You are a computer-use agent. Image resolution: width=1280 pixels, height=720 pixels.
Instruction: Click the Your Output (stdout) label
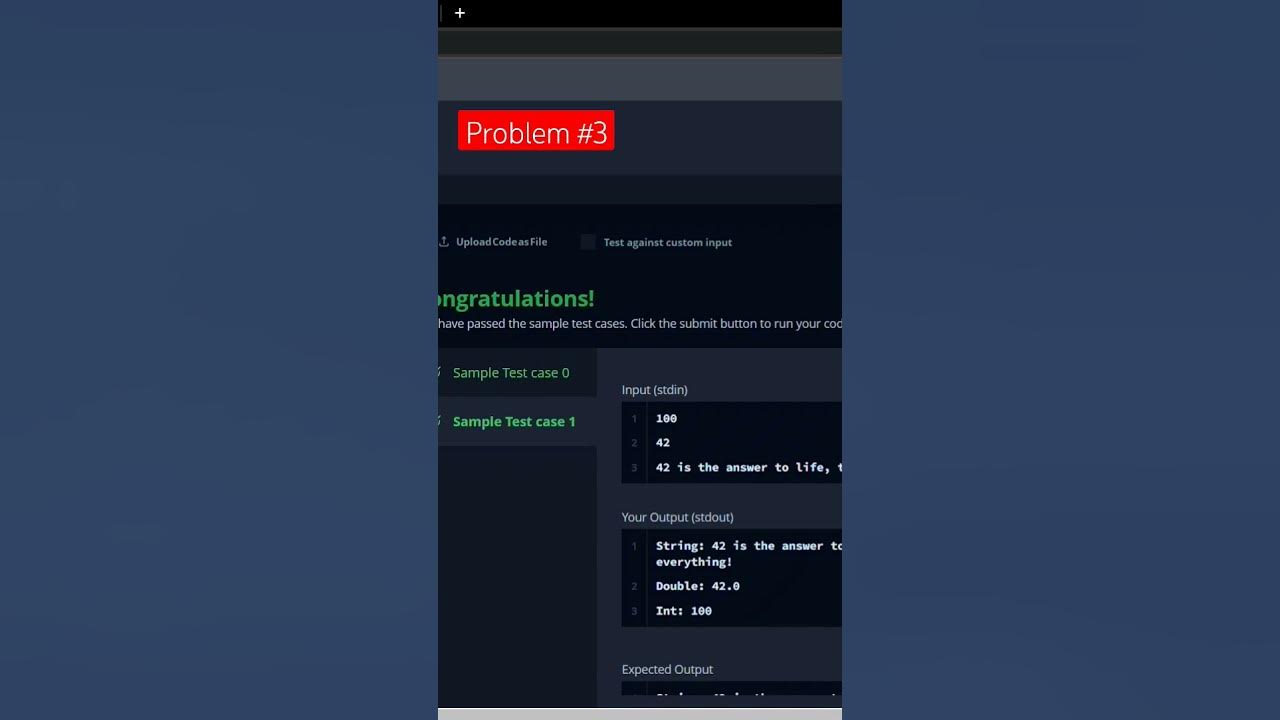pyautogui.click(x=678, y=517)
